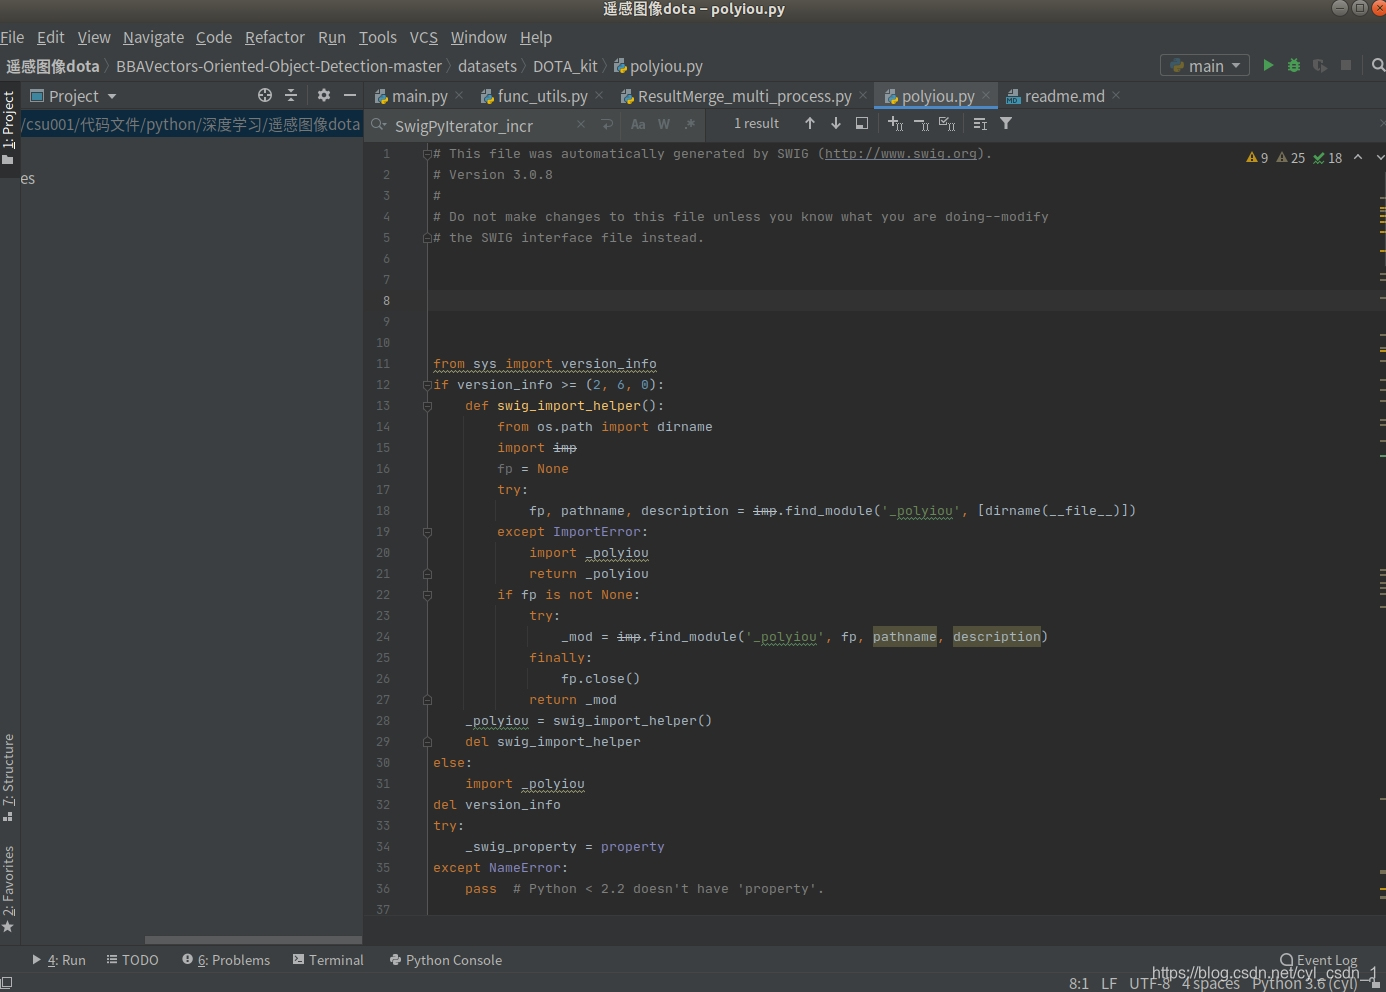Jump to previous highlighted error arrow
Viewport: 1386px width, 992px height.
point(1358,157)
